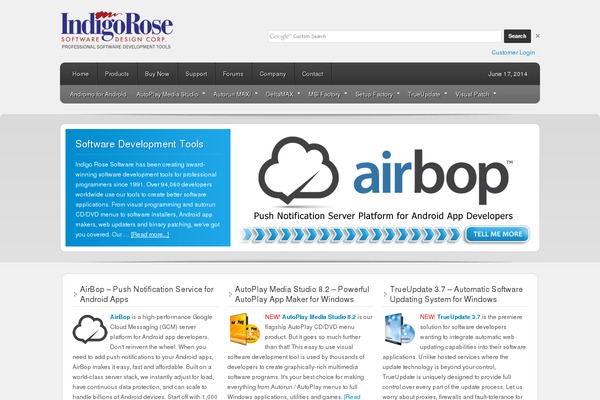Click the AirBop cloud logo in banner
Viewport: 600px width, 400px height.
pos(298,170)
